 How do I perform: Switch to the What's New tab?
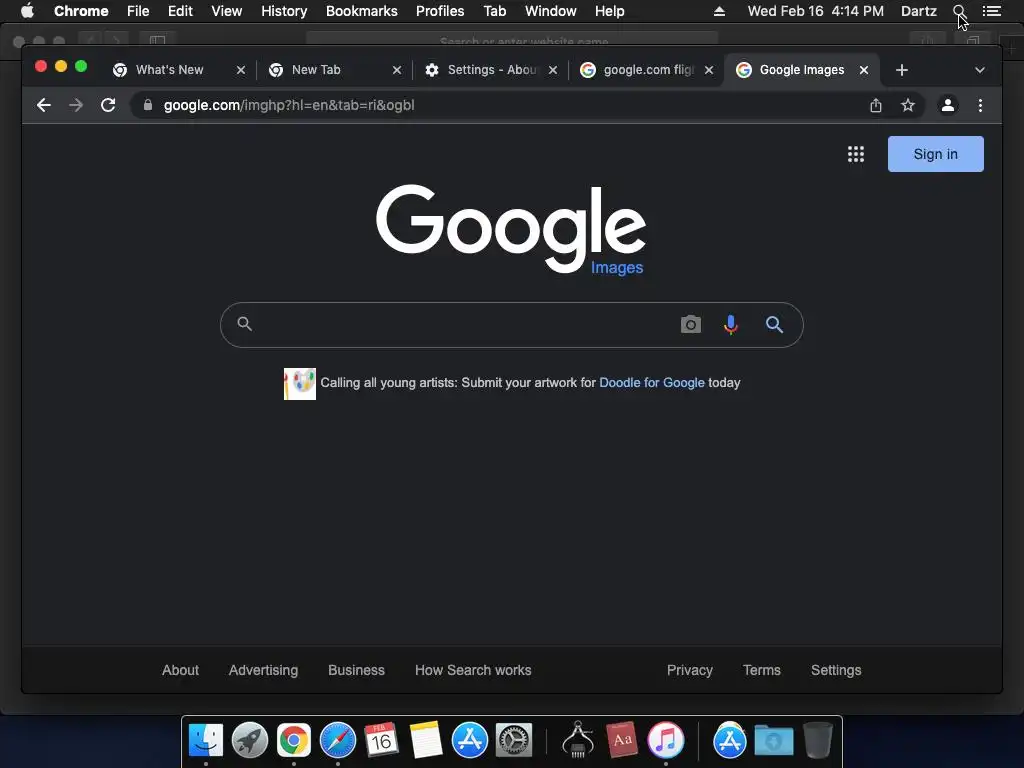tap(170, 70)
